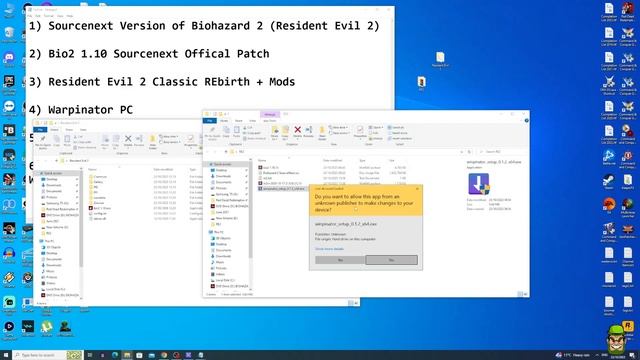
Task: Open Notepad Format menu
Action: [x=49, y=16]
